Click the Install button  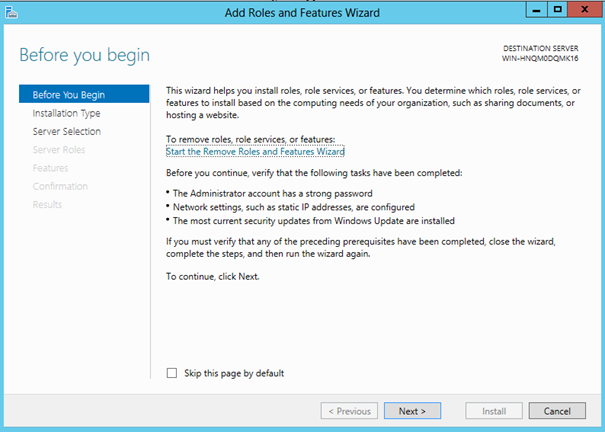click(494, 411)
